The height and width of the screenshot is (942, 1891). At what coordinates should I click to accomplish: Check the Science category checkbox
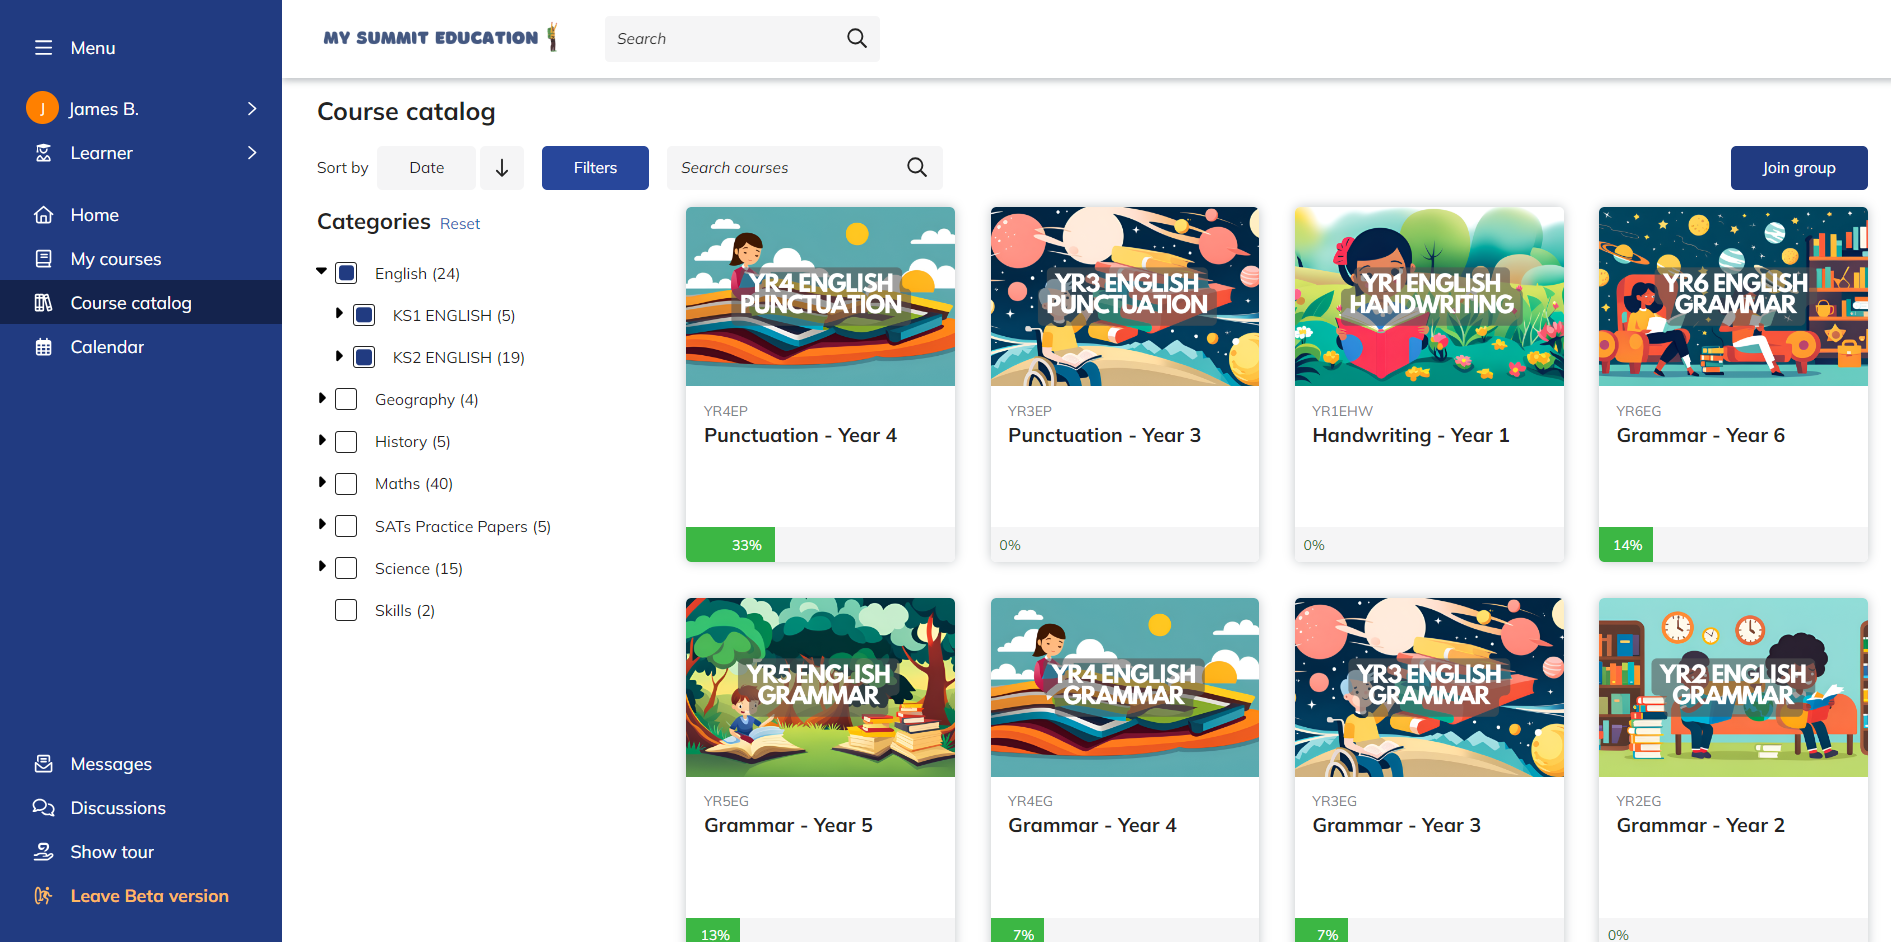click(x=346, y=568)
